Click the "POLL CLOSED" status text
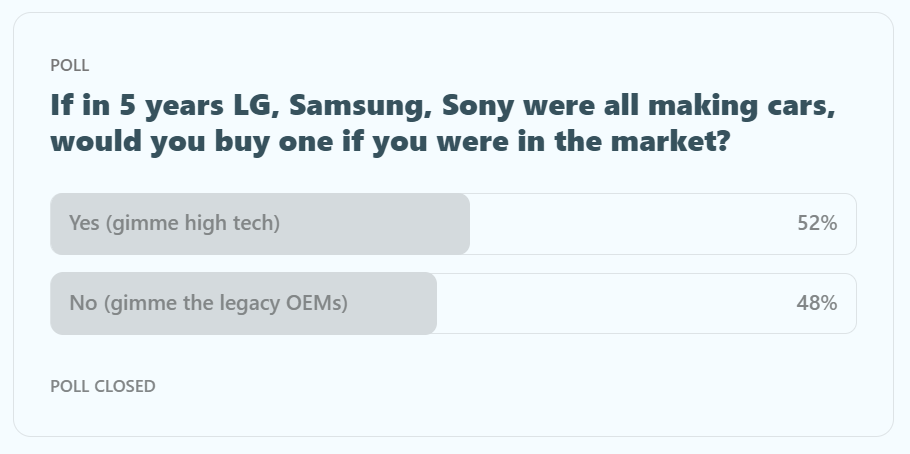 point(103,386)
